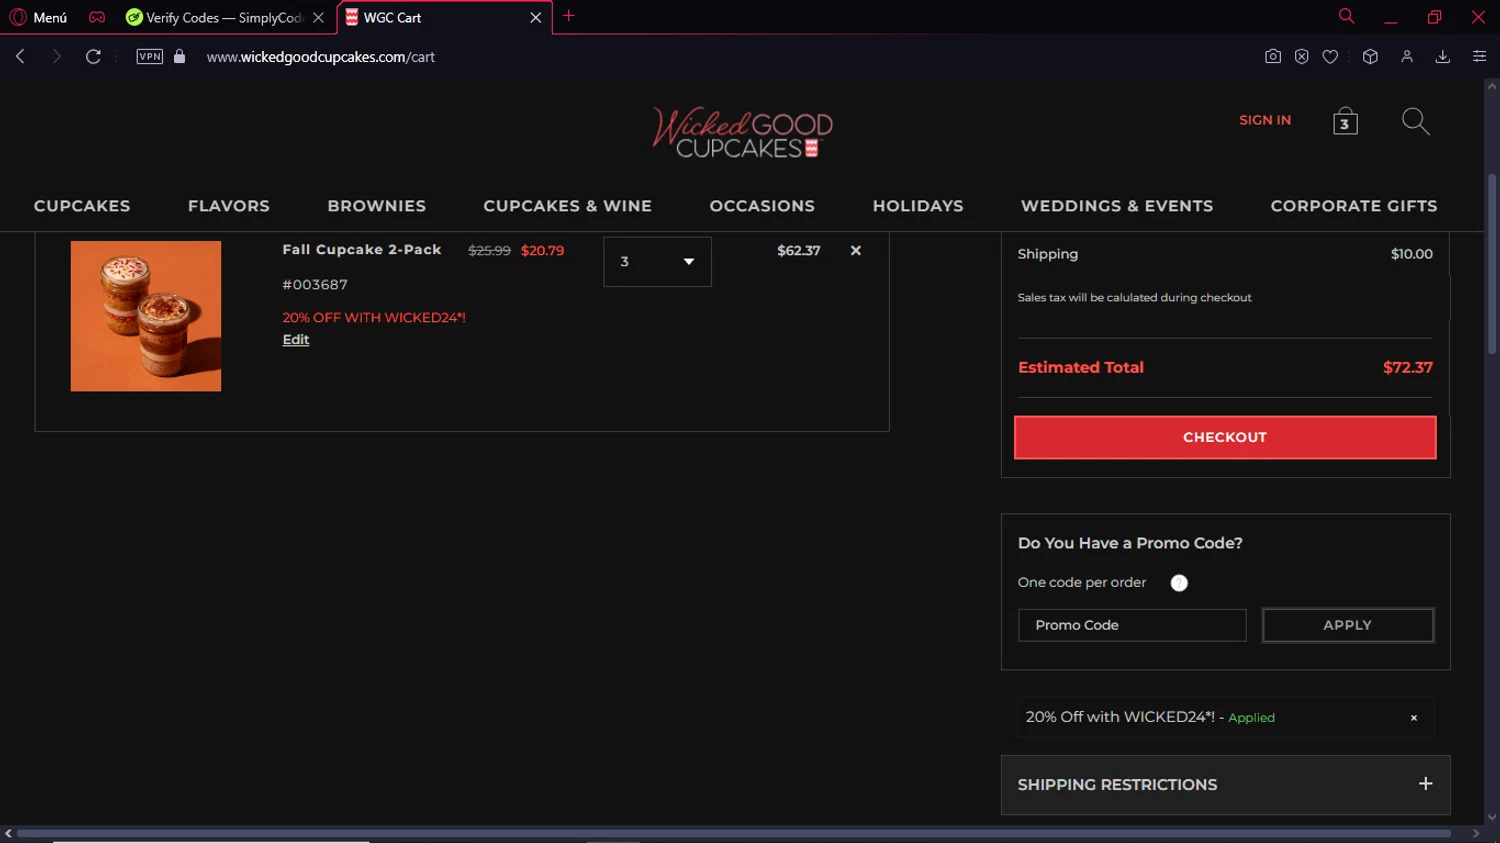The height and width of the screenshot is (843, 1500).
Task: Click the promo code help question icon
Action: [1179, 583]
